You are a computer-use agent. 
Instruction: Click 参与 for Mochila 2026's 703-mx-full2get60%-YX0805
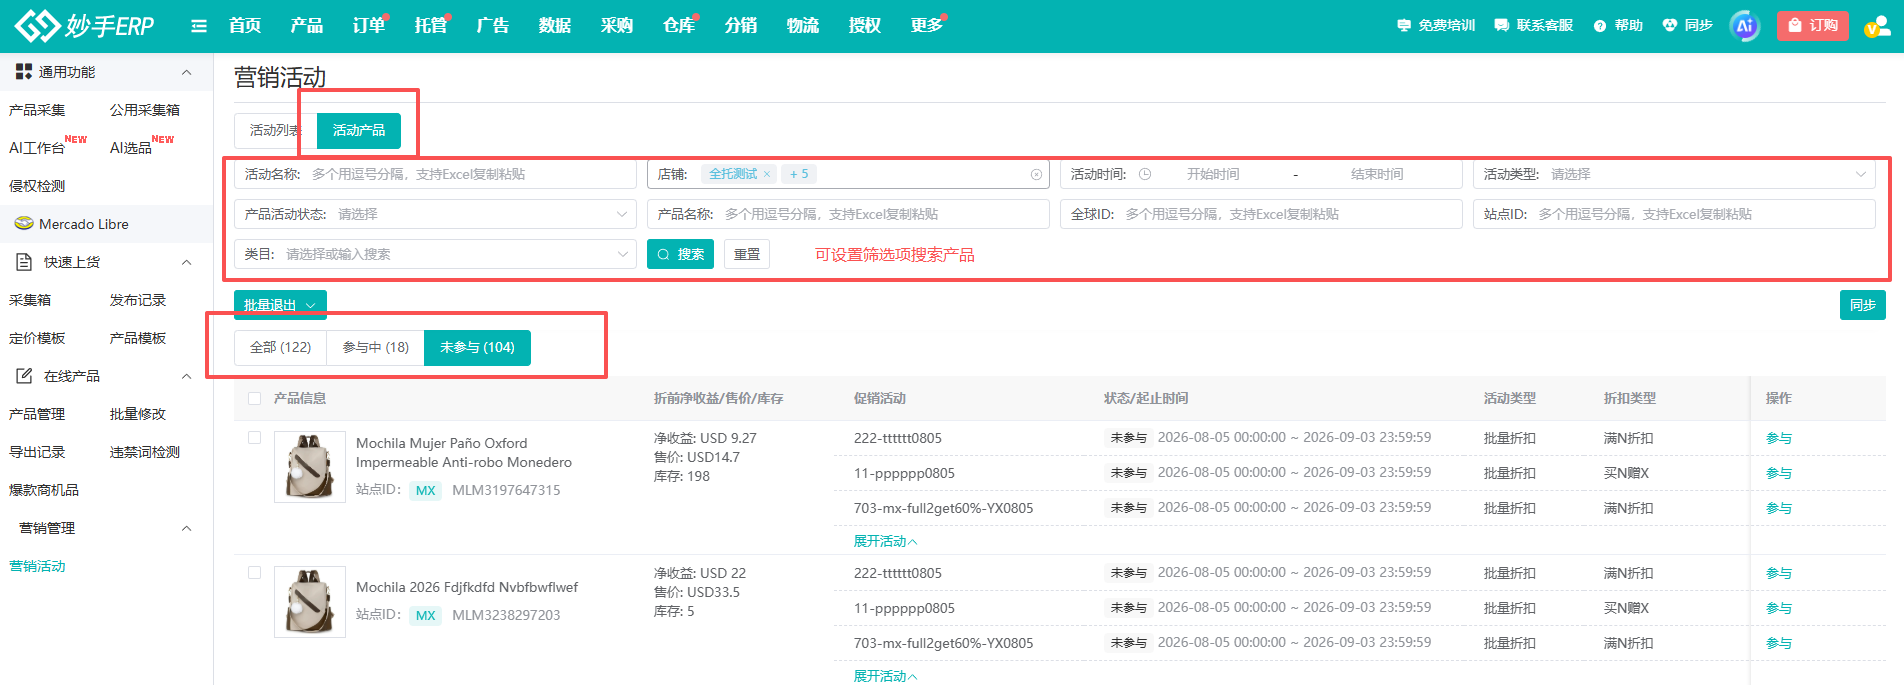[1779, 643]
